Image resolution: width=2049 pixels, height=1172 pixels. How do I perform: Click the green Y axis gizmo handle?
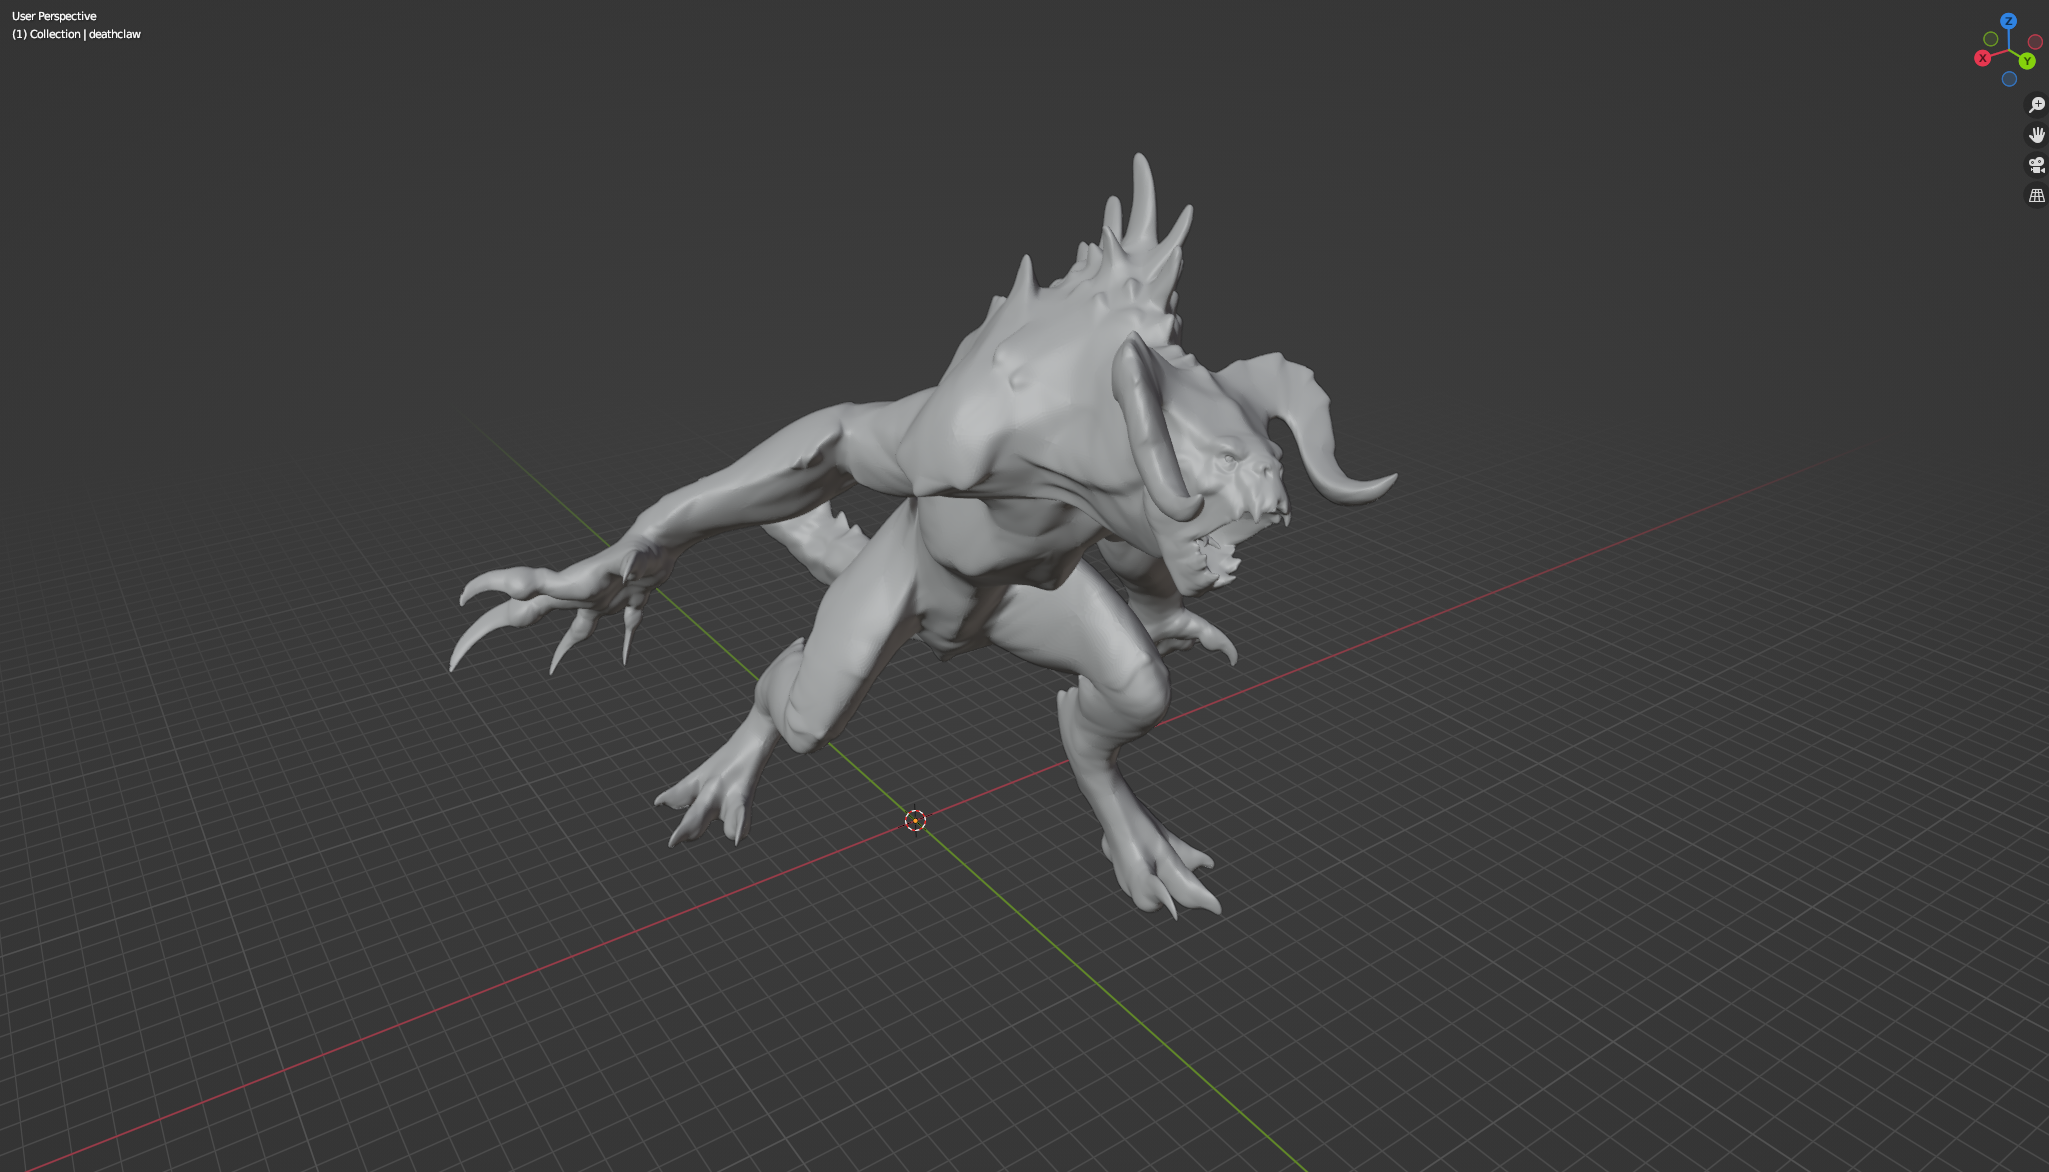point(2027,61)
